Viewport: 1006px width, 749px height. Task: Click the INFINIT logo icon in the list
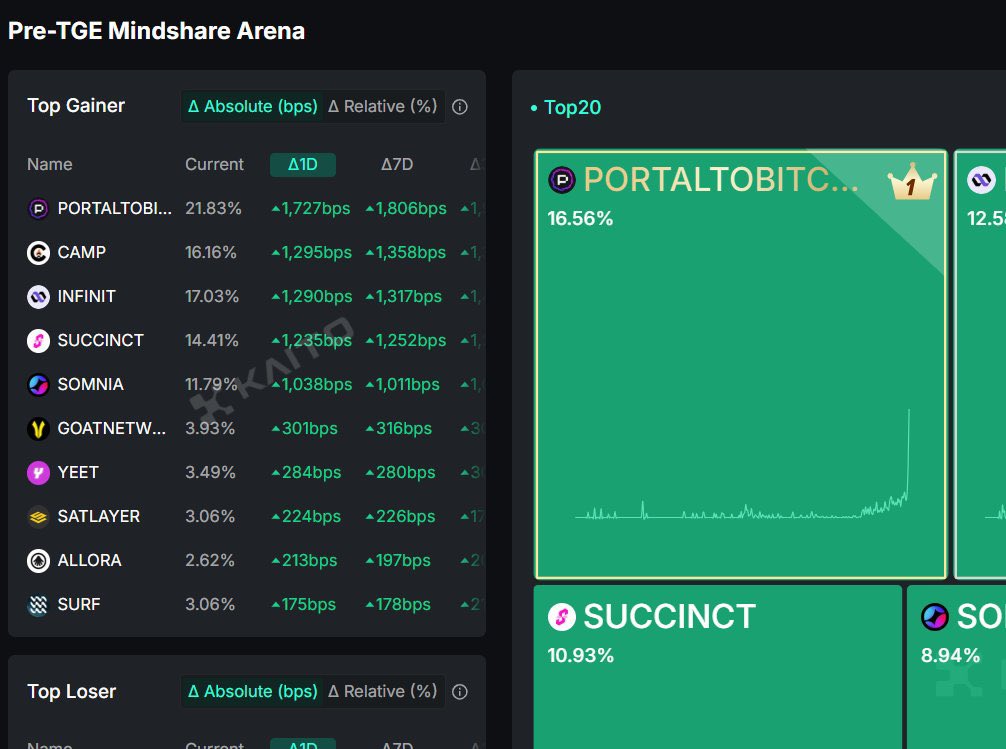click(38, 297)
